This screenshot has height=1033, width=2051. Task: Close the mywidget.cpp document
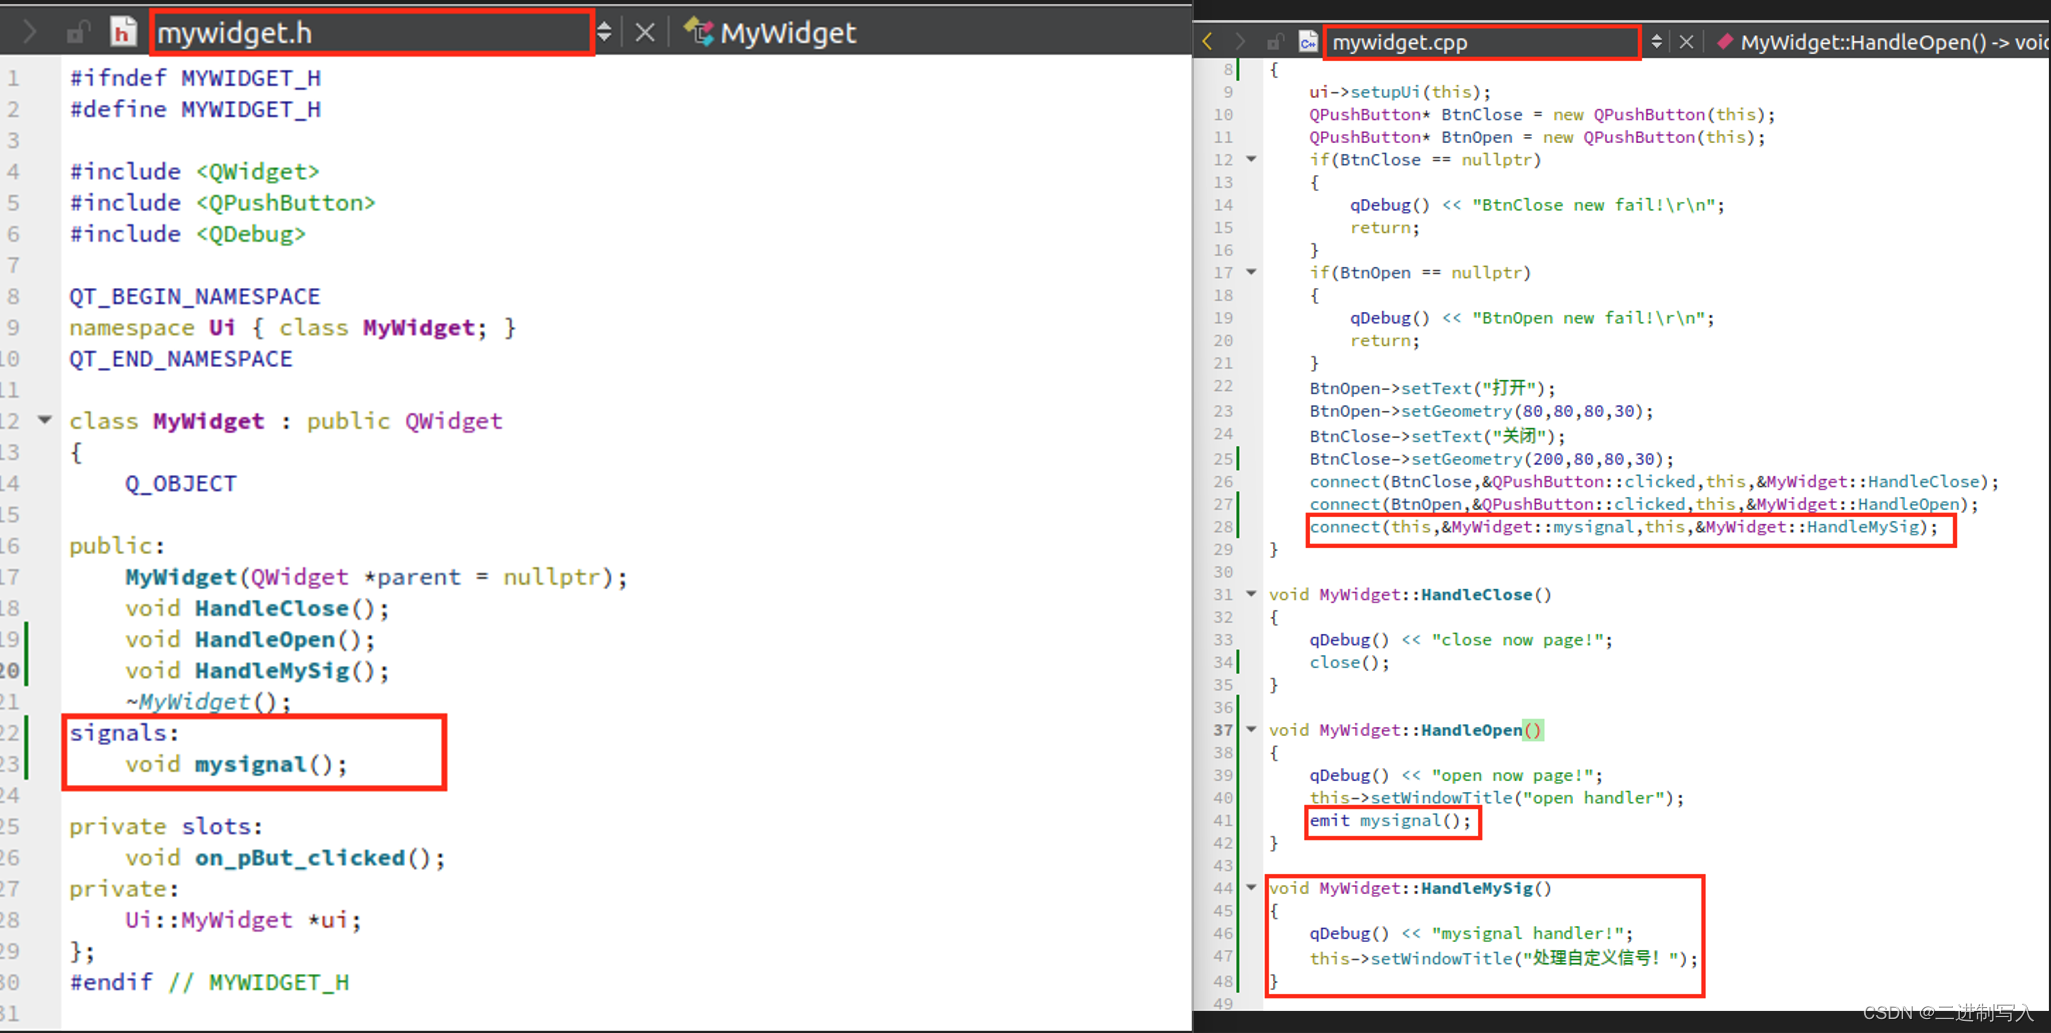point(1686,42)
